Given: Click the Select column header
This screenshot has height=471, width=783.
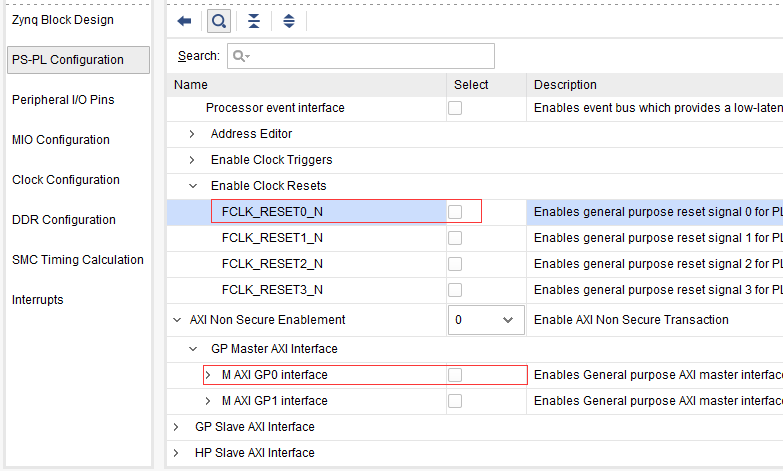Looking at the screenshot, I should click(486, 85).
